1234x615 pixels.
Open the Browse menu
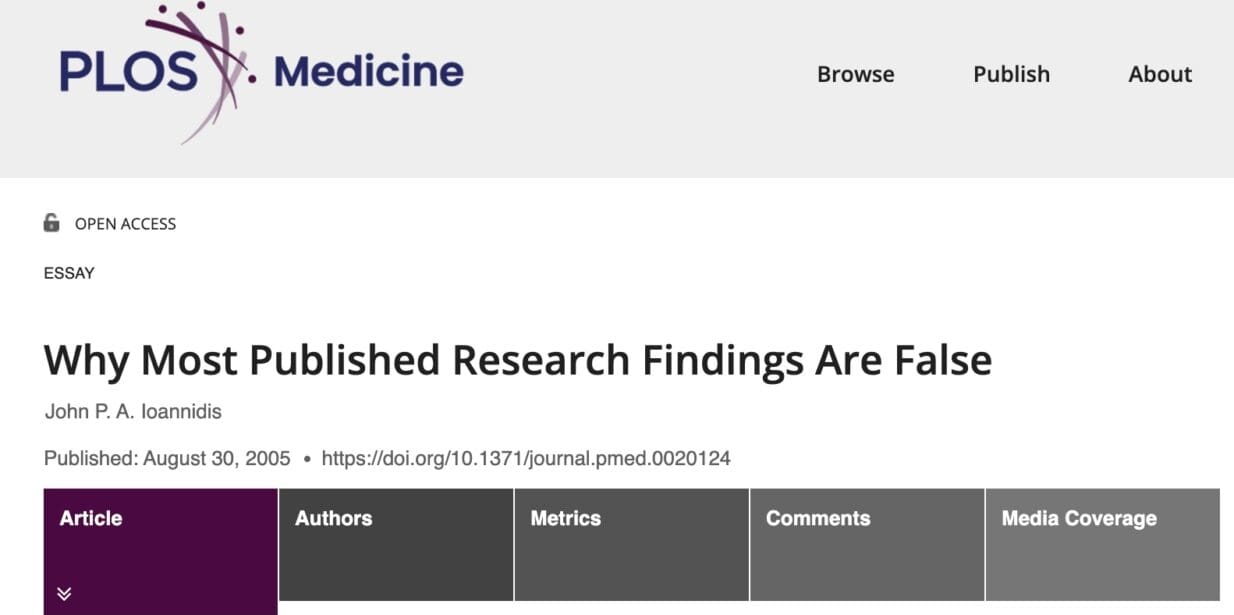click(x=855, y=74)
